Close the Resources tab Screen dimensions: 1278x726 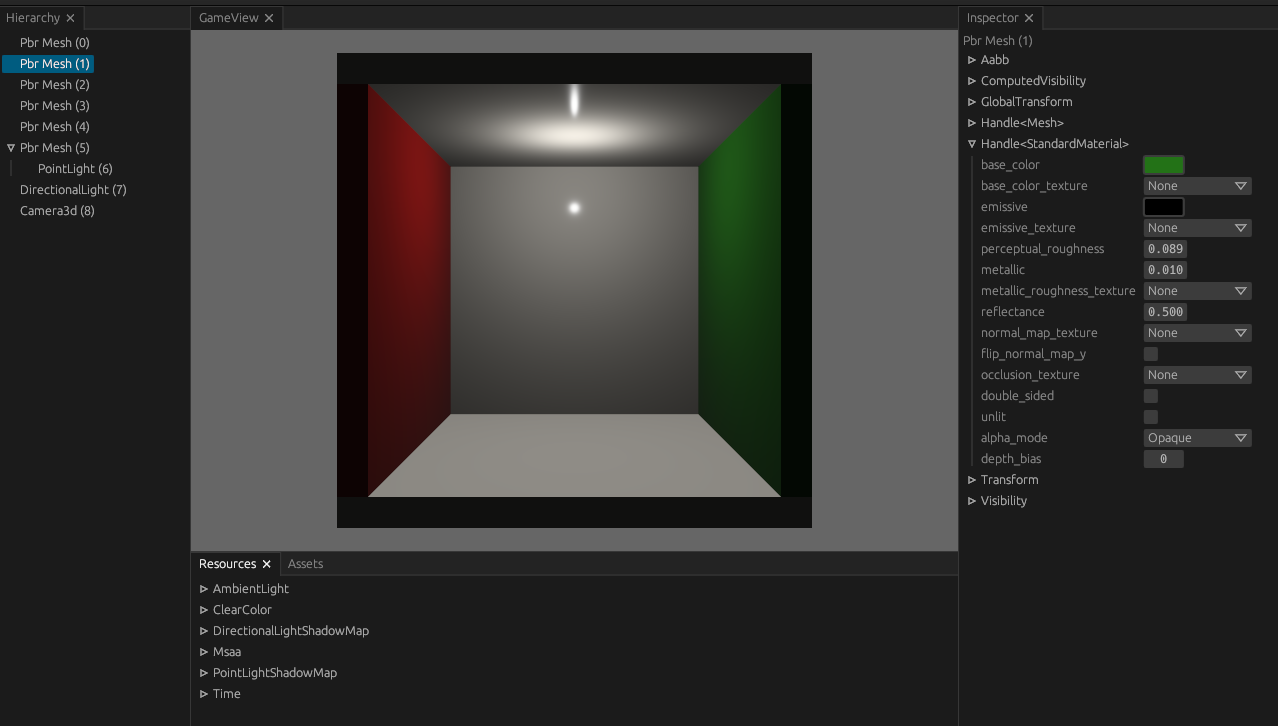pyautogui.click(x=266, y=564)
